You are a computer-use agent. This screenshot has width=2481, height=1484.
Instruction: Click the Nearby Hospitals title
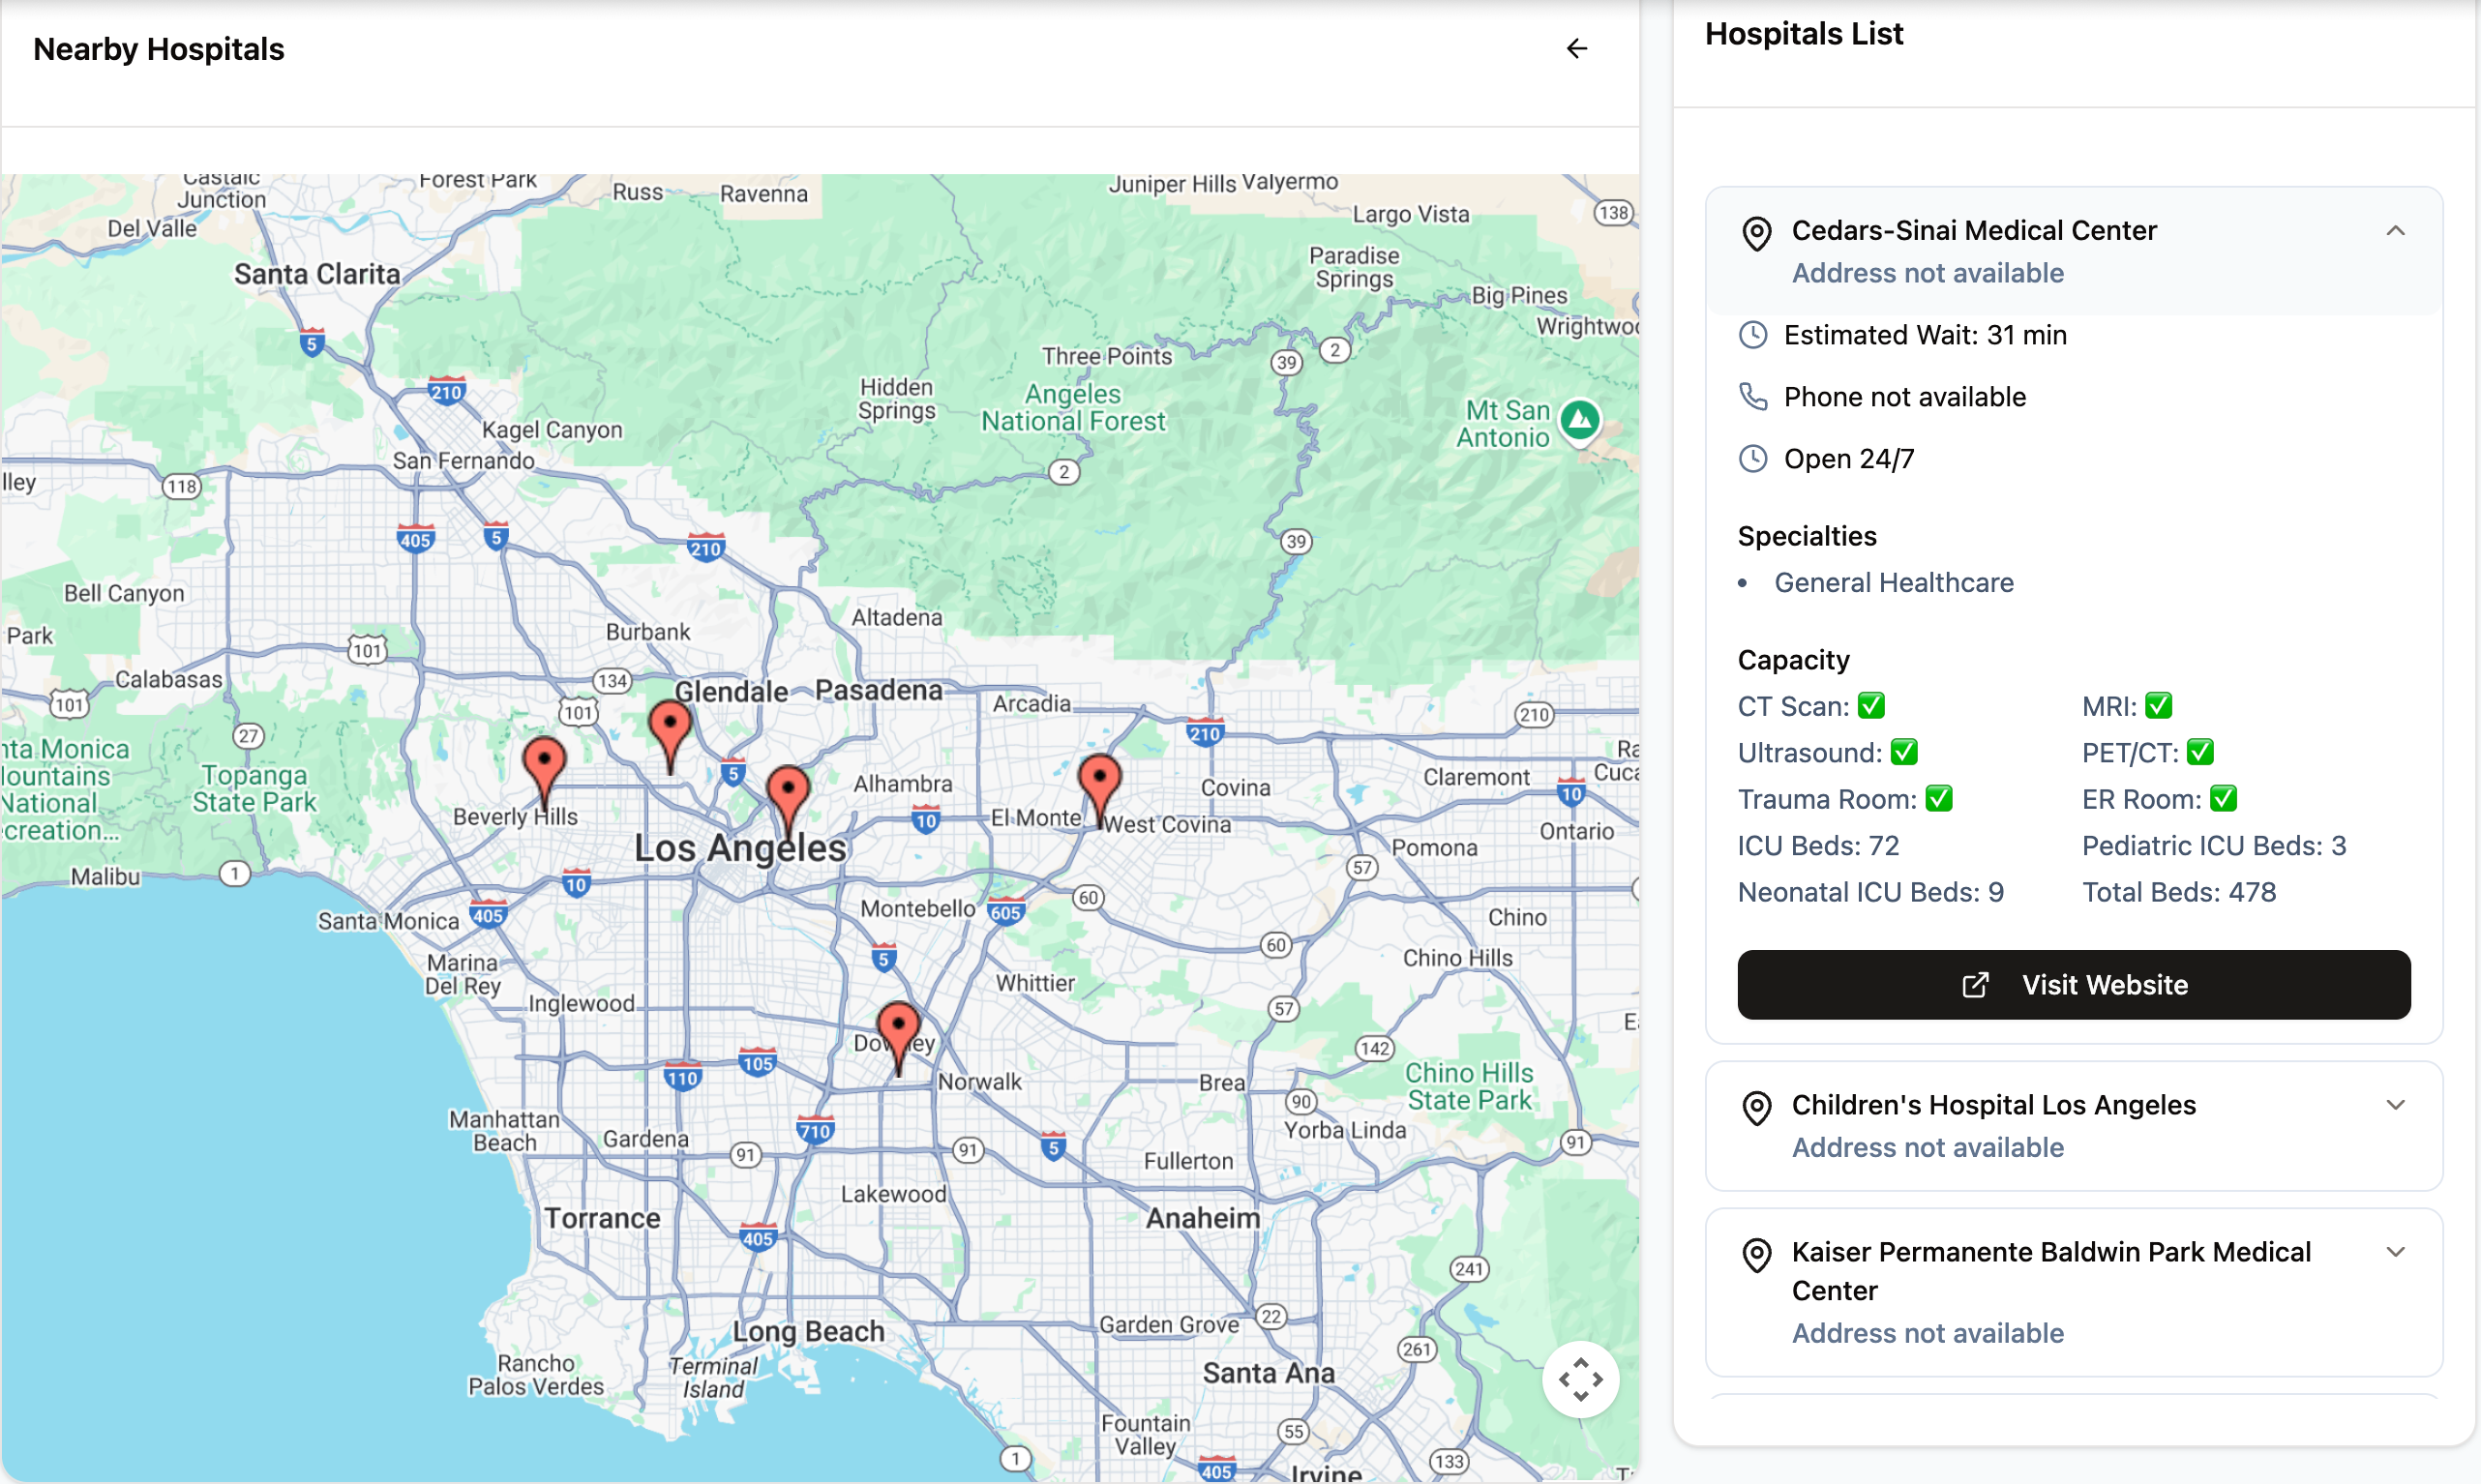pyautogui.click(x=159, y=49)
